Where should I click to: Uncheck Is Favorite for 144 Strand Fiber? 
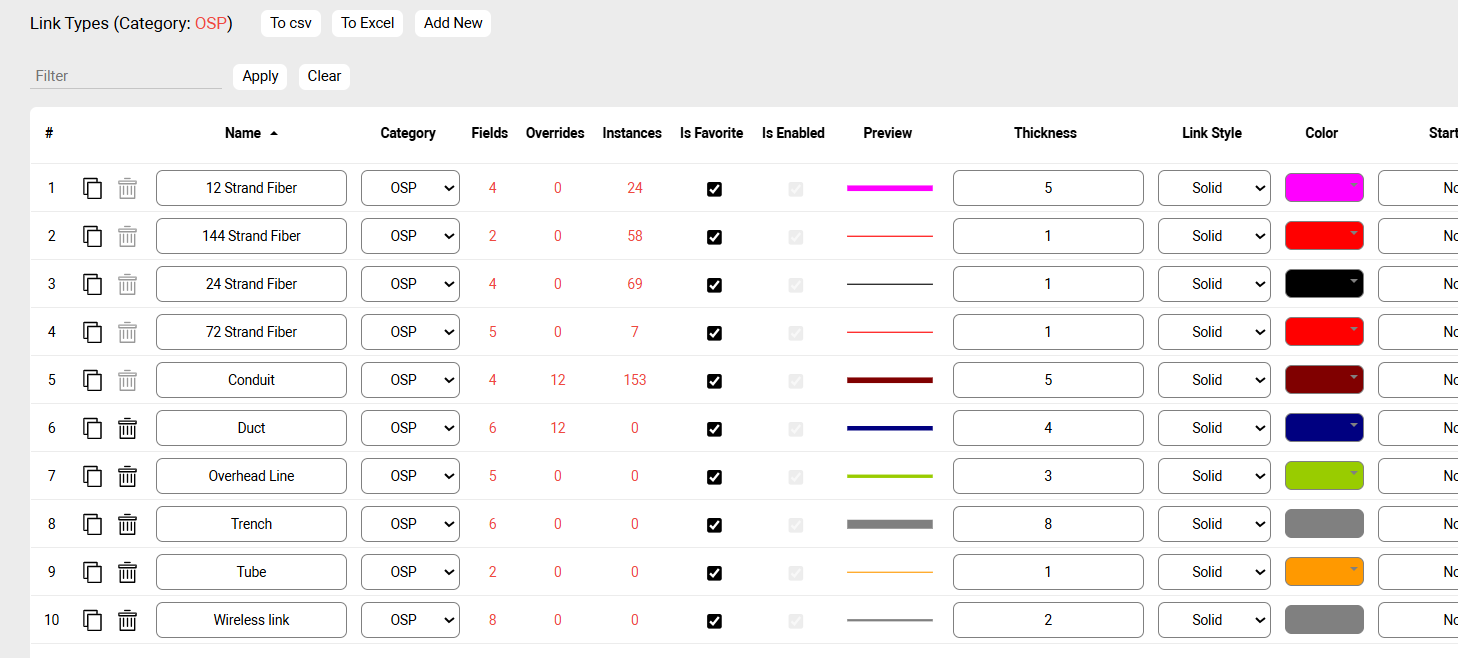coord(714,237)
